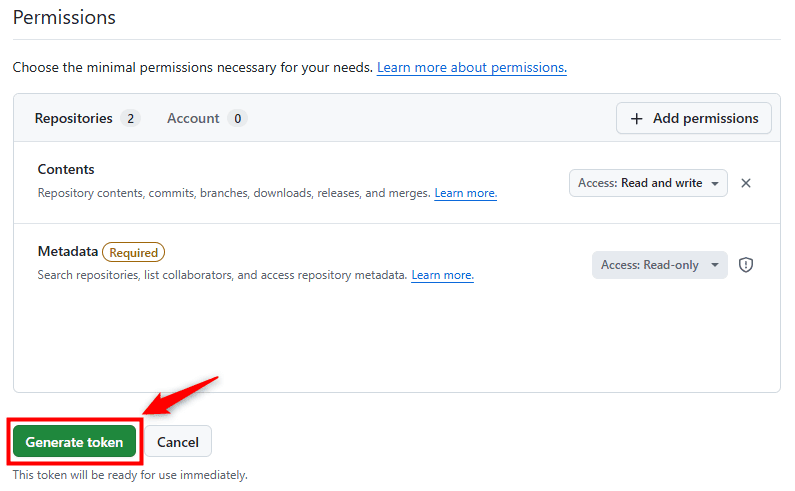Image resolution: width=795 pixels, height=491 pixels.
Task: Click the Add permissions button
Action: [x=694, y=118]
